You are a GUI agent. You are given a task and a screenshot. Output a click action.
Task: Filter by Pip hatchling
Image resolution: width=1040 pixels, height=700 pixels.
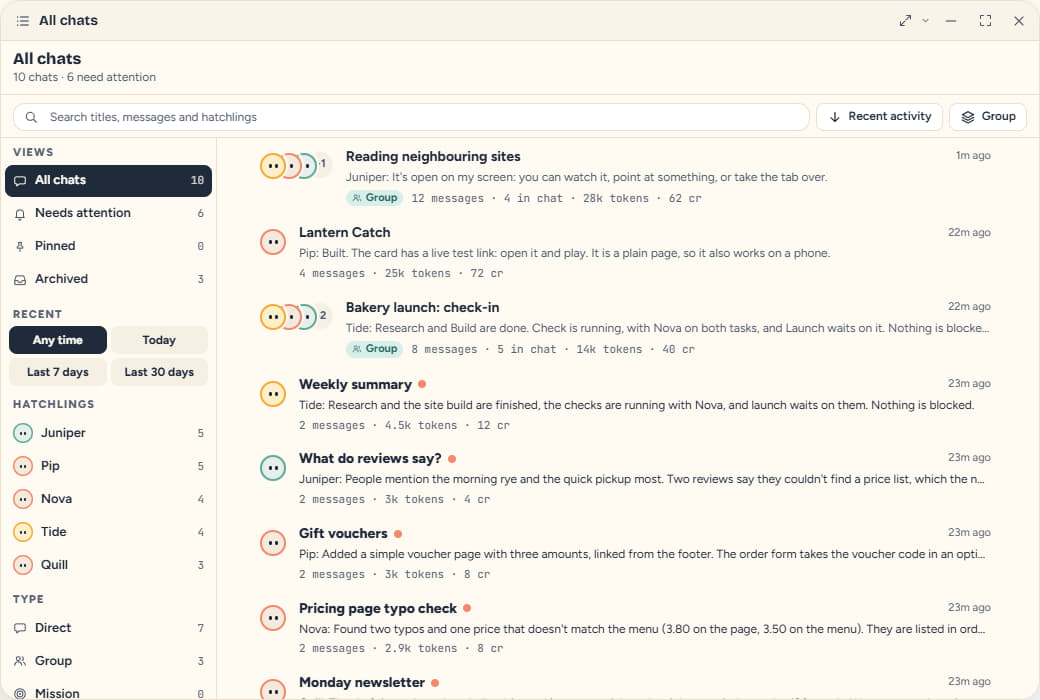point(108,466)
